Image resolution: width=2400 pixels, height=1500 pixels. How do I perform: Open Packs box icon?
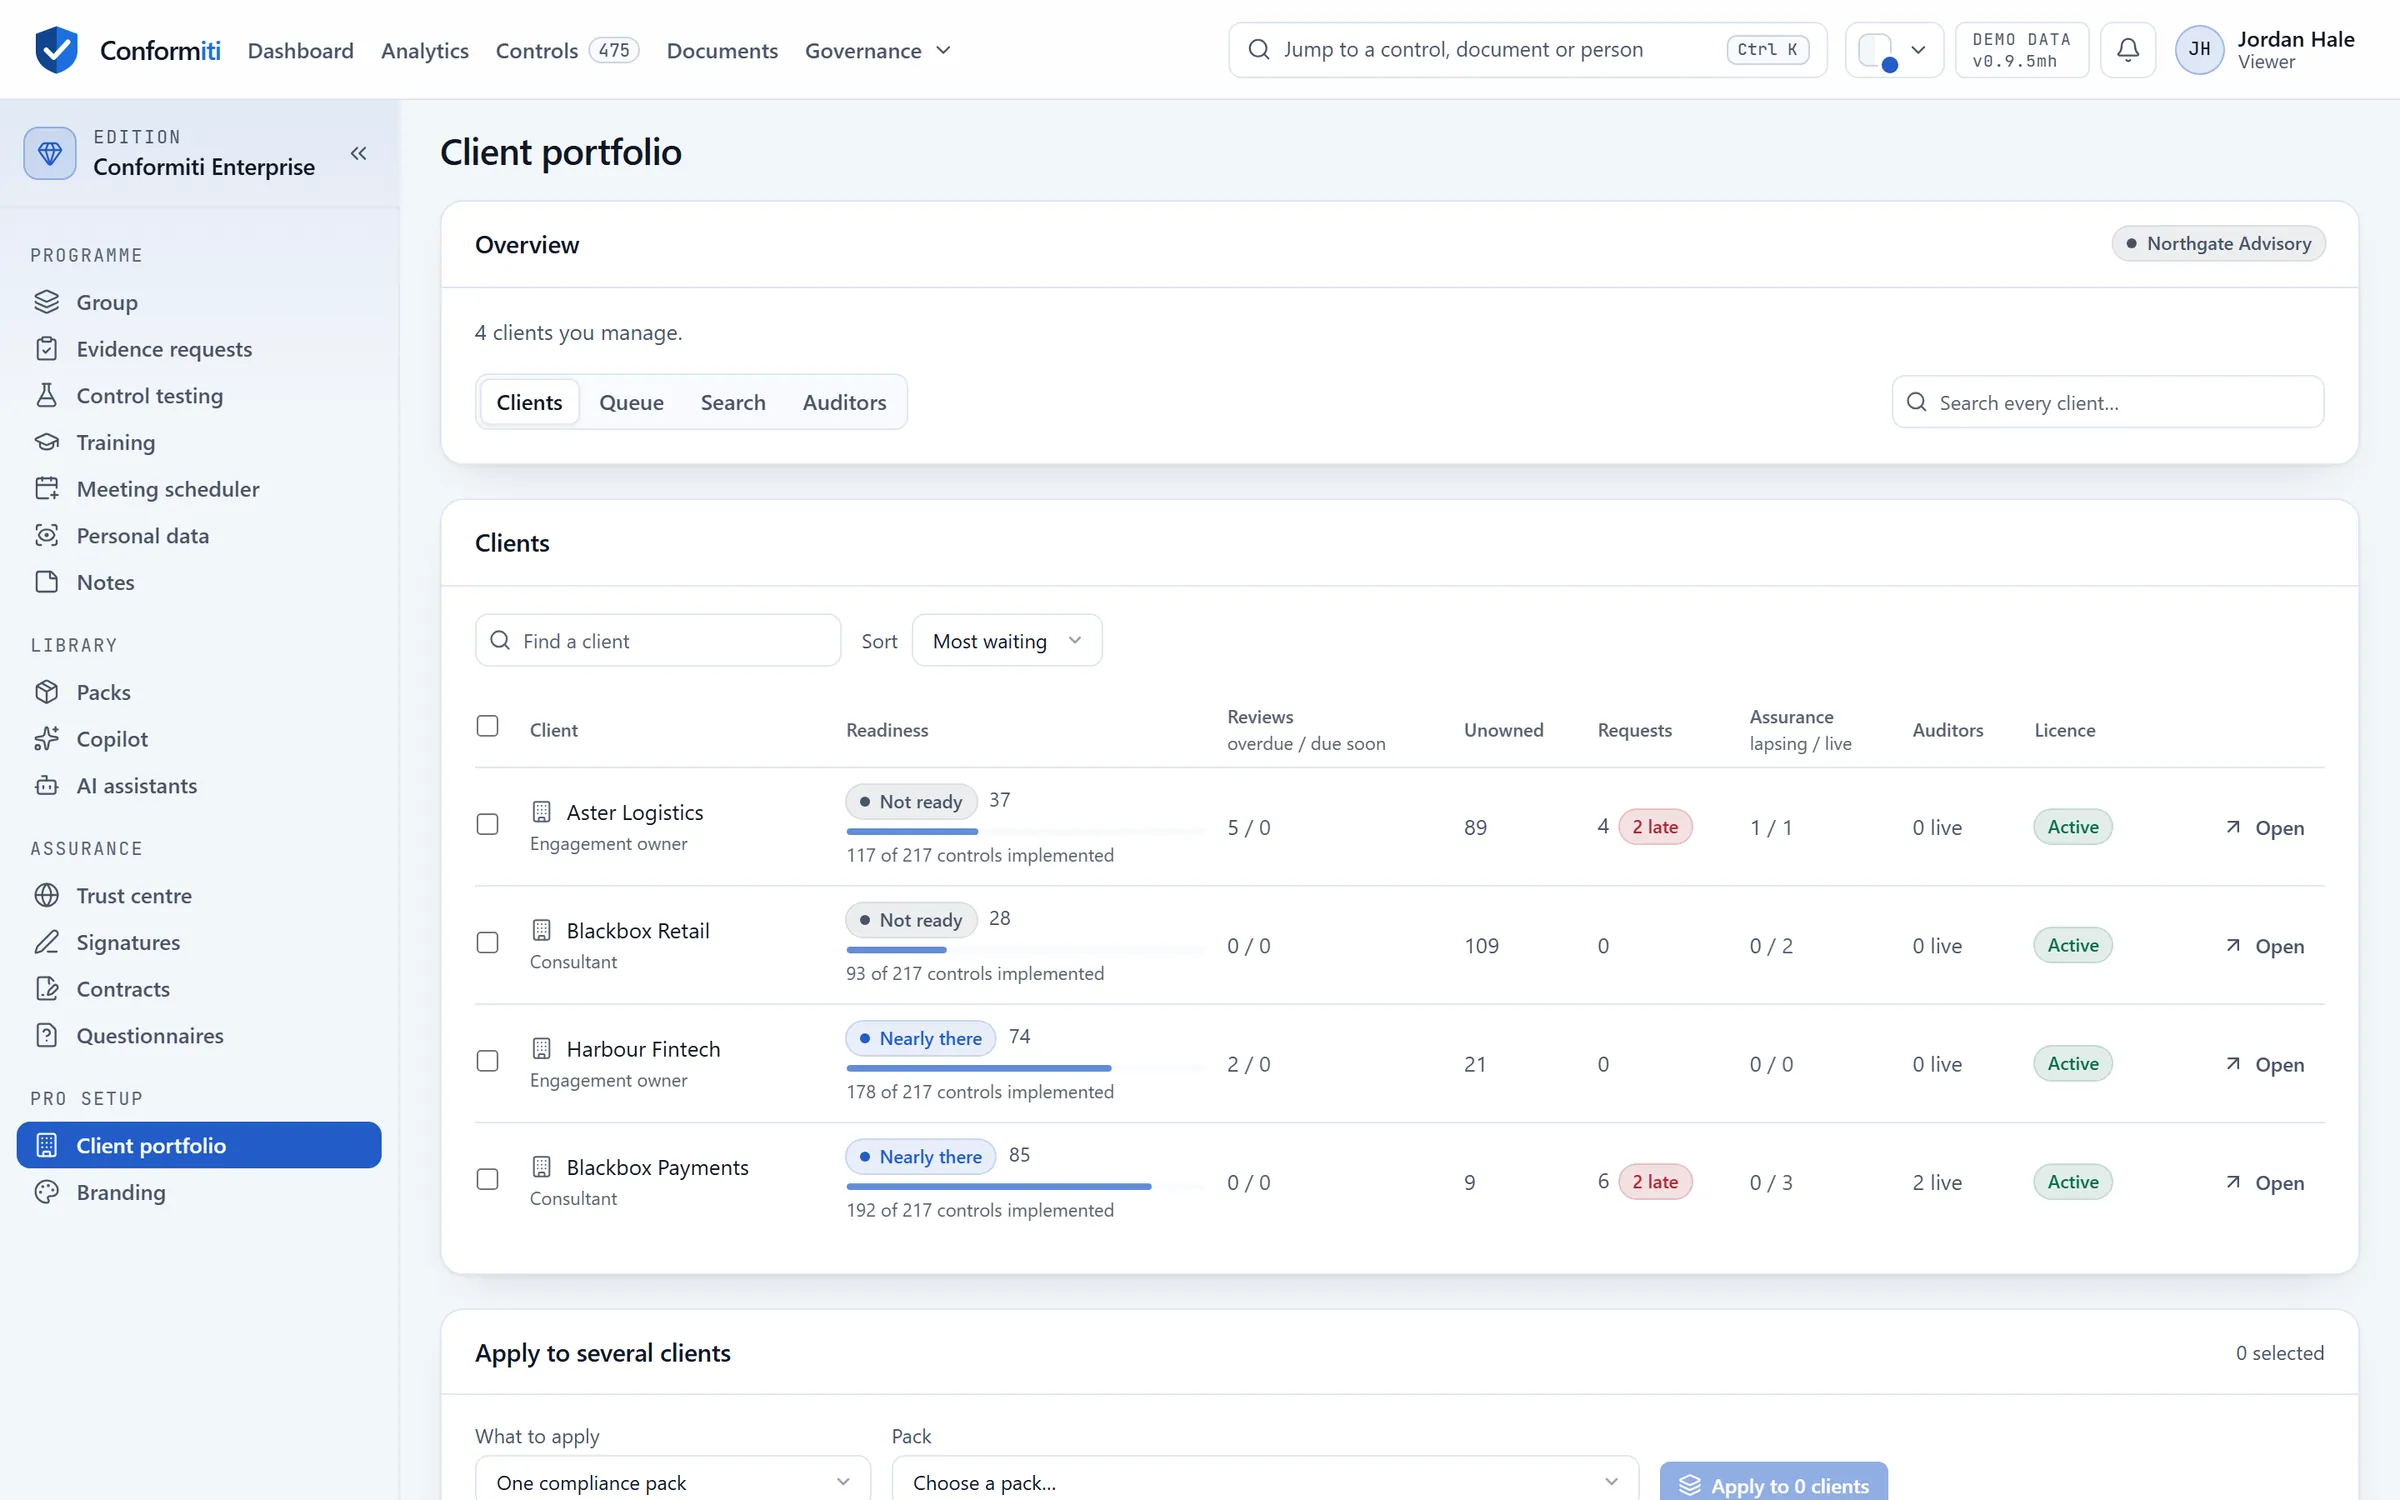(47, 692)
